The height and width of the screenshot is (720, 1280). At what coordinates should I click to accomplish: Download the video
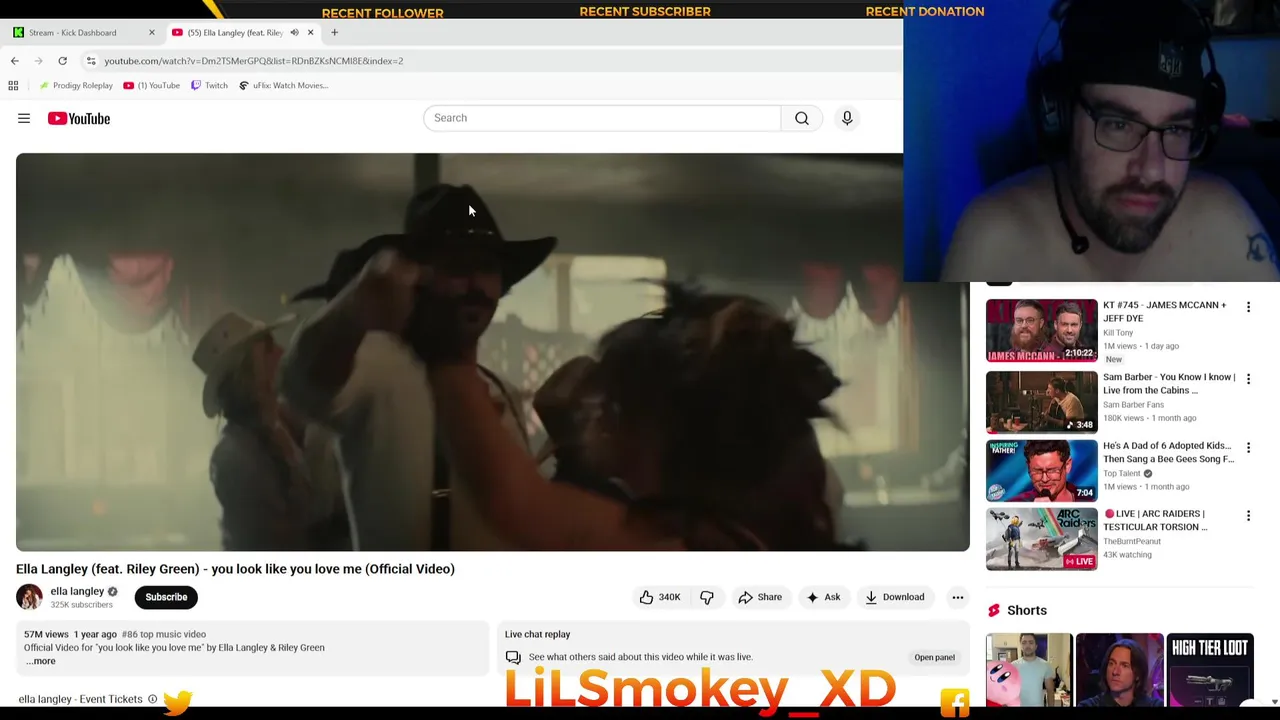[895, 597]
